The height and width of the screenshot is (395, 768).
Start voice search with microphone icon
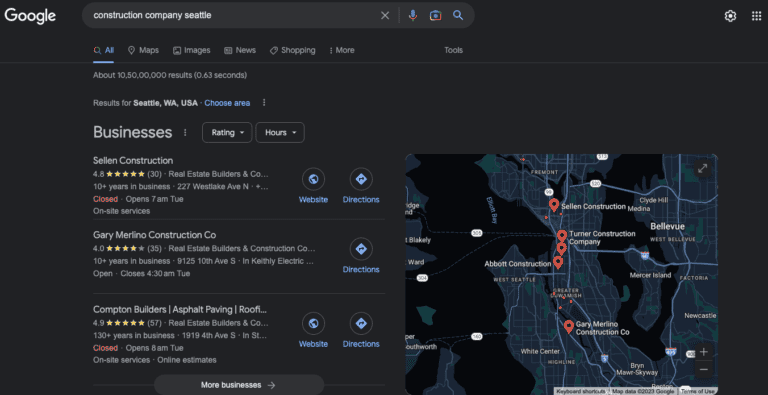pos(413,16)
